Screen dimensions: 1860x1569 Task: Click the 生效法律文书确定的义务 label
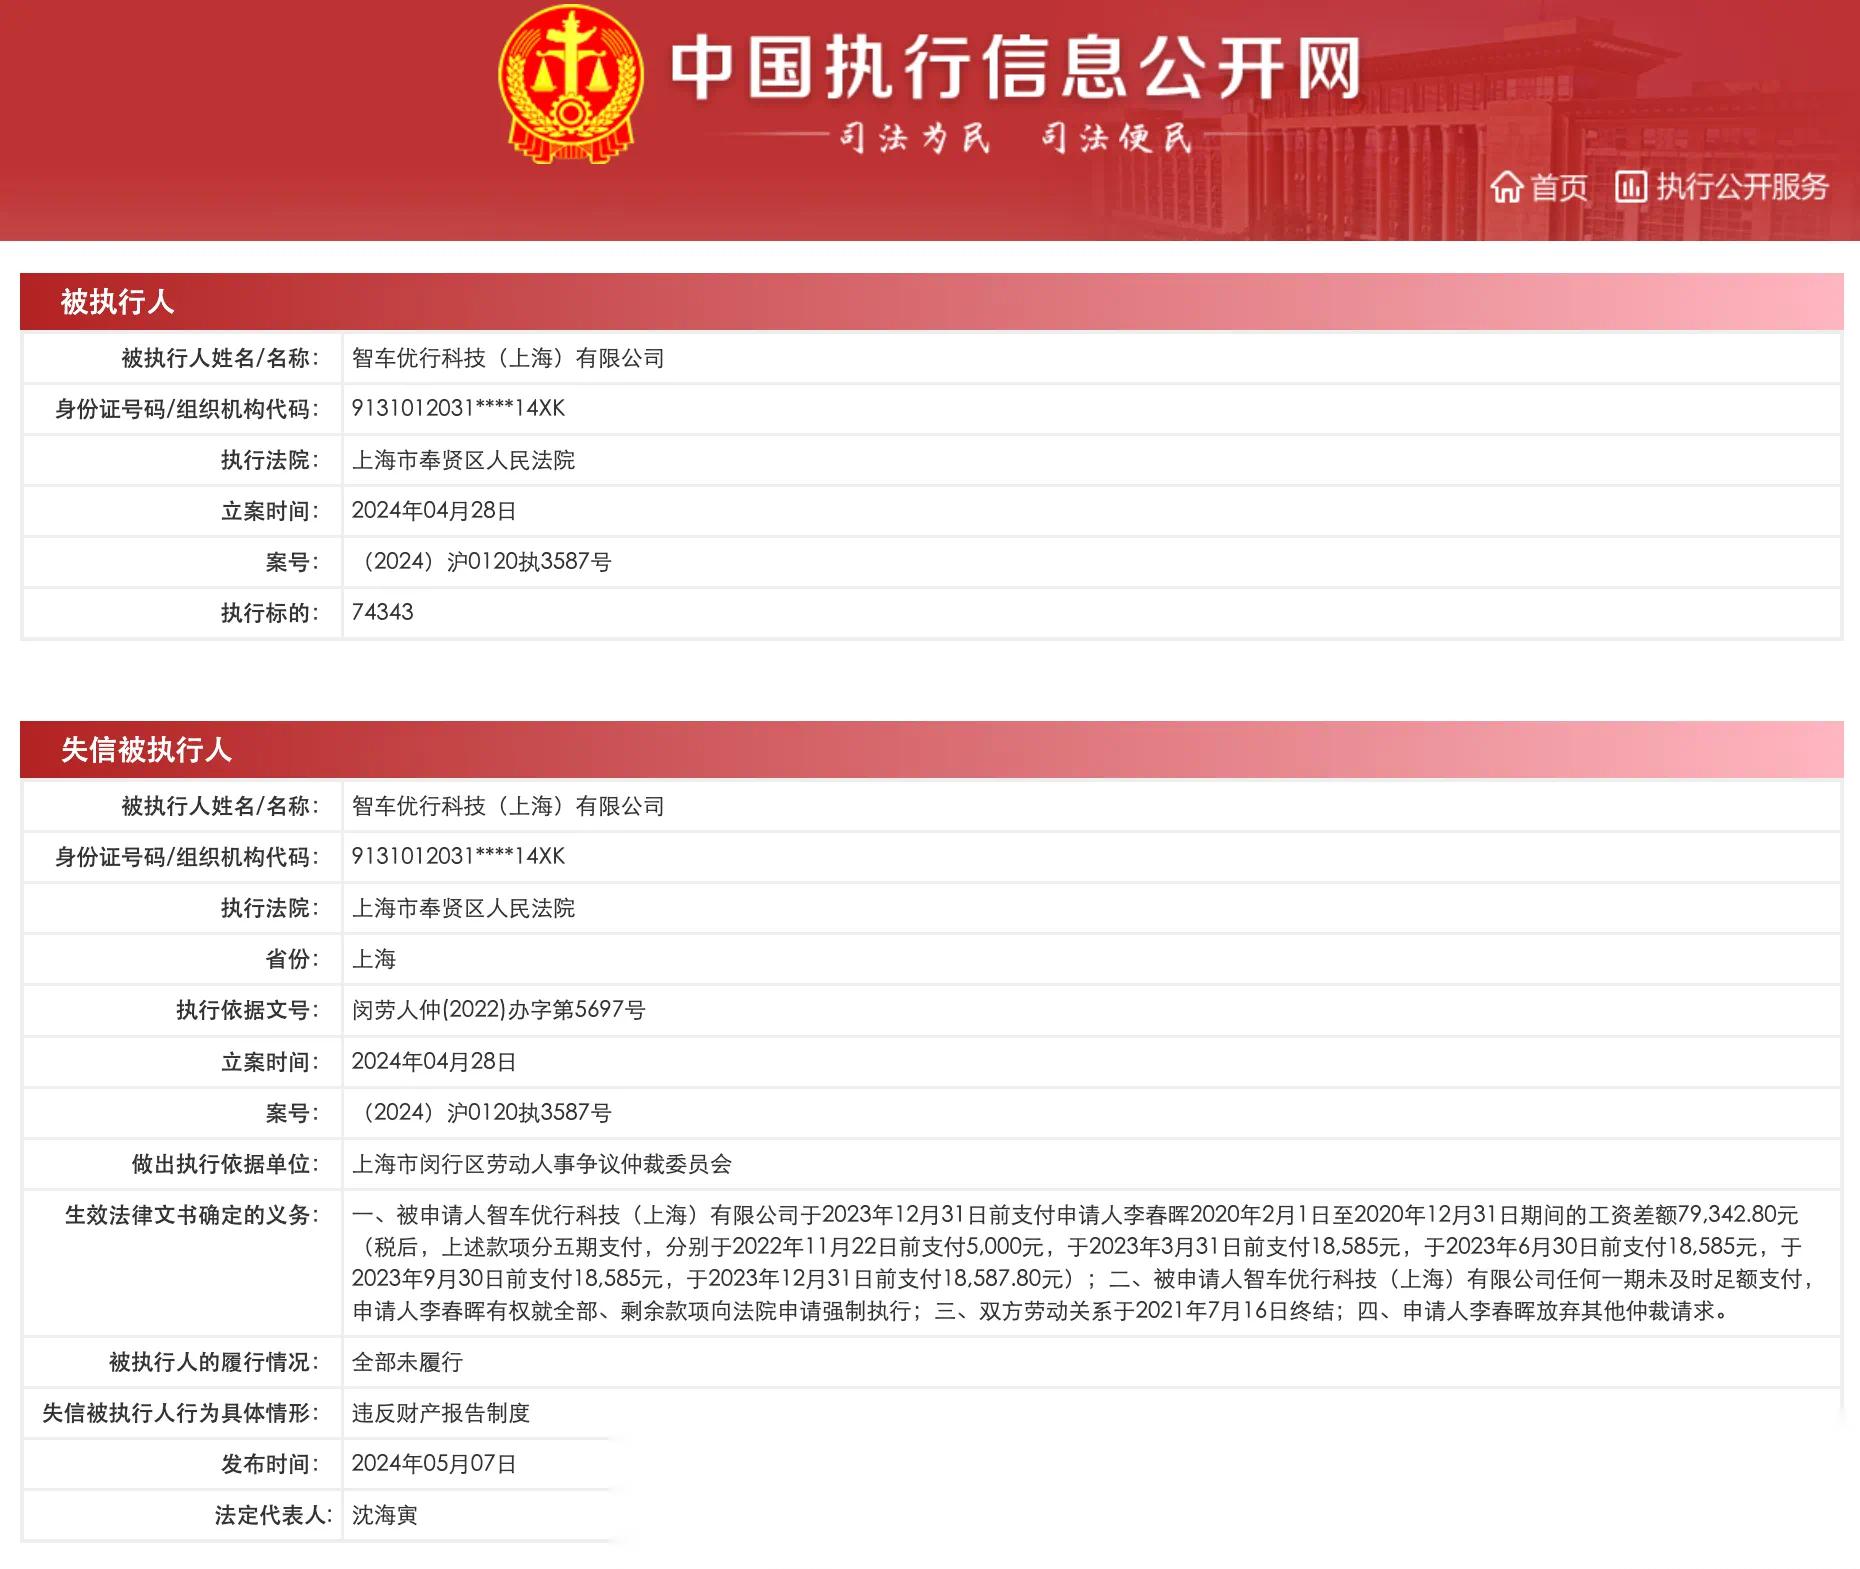coord(192,1215)
